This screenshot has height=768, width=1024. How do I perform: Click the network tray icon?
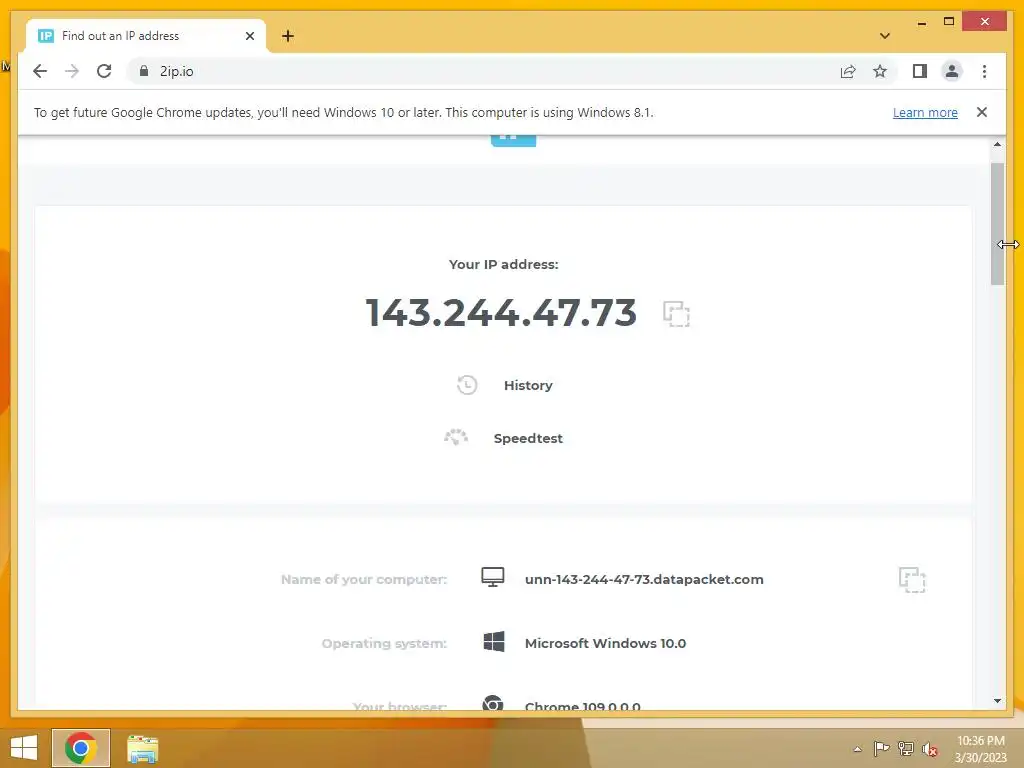click(x=906, y=748)
